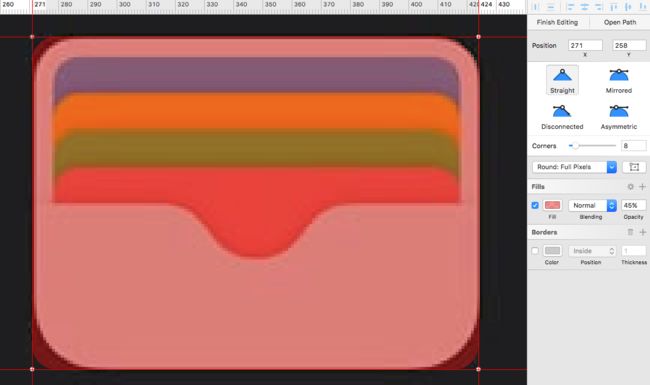
Task: Open the Normal blending mode dropdown
Action: pyautogui.click(x=592, y=206)
